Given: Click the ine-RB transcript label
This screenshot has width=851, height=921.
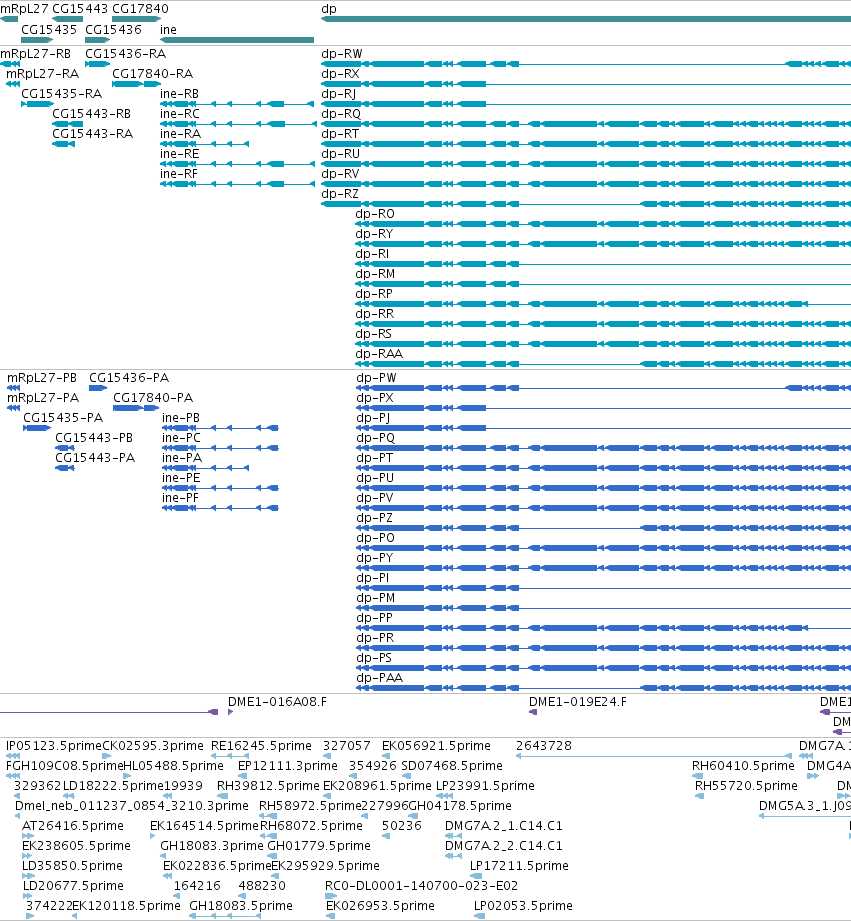Looking at the screenshot, I should (179, 94).
